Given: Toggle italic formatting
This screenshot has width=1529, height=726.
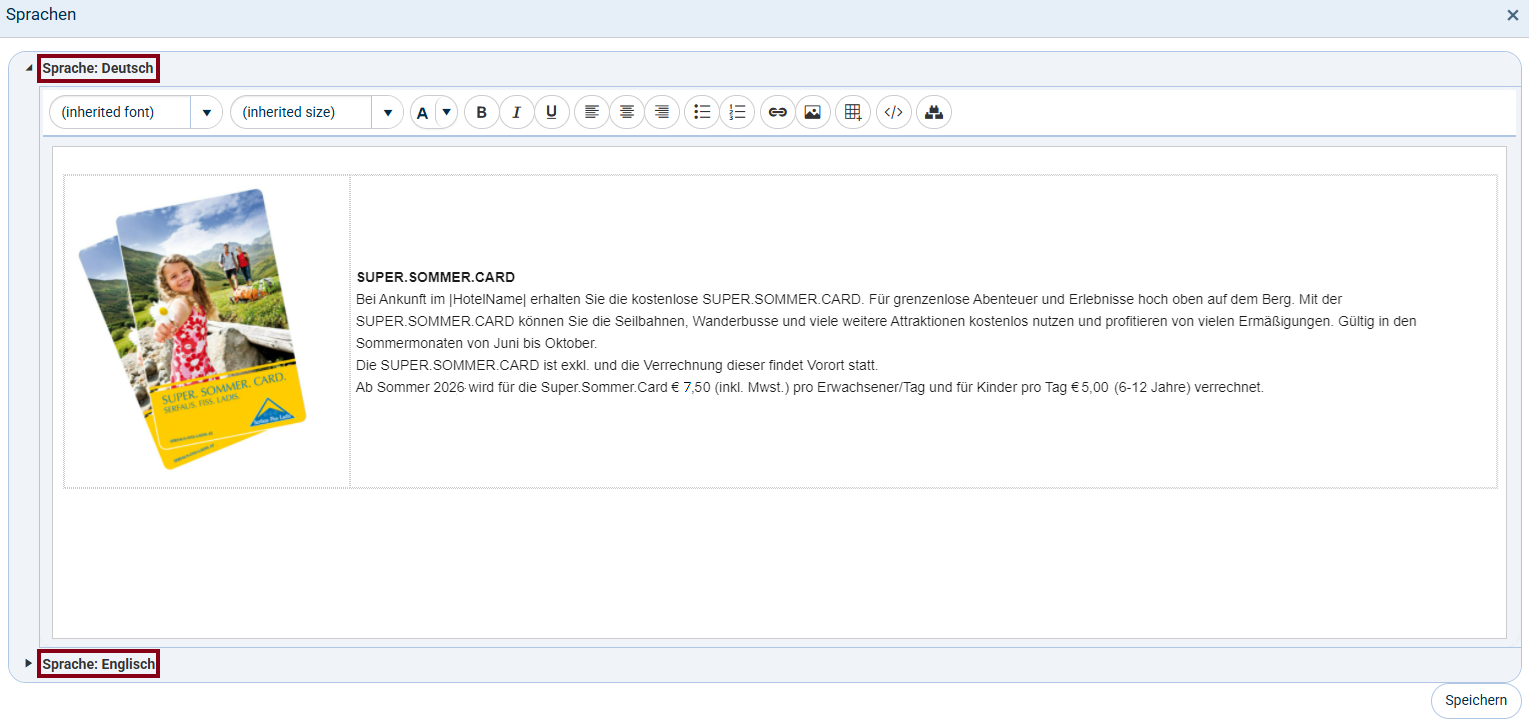Looking at the screenshot, I should point(516,112).
